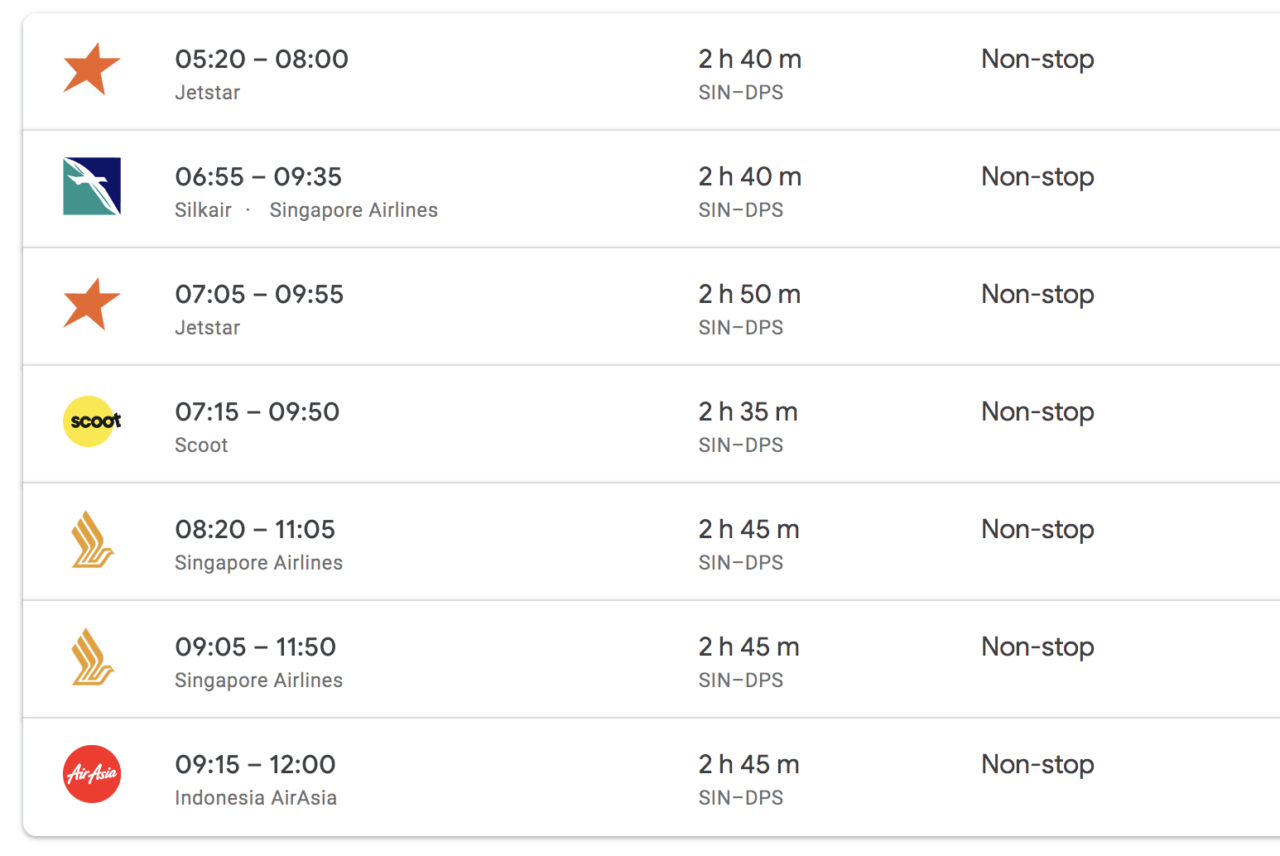The height and width of the screenshot is (856, 1280).
Task: Select the 06:55 – 09:35 Silkair flight
Action: [x=651, y=189]
